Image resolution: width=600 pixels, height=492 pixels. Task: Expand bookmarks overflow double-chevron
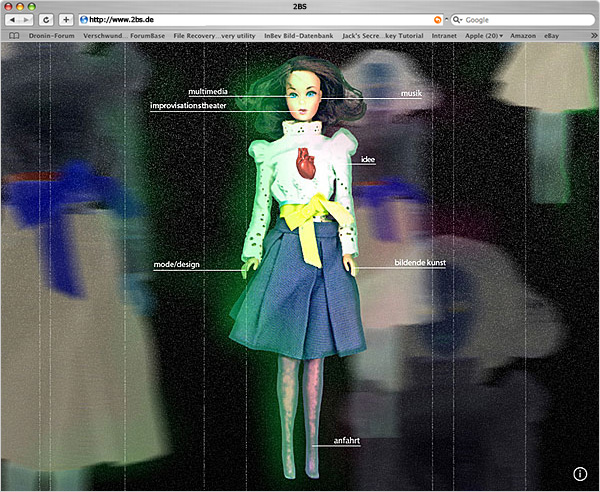pyautogui.click(x=594, y=36)
